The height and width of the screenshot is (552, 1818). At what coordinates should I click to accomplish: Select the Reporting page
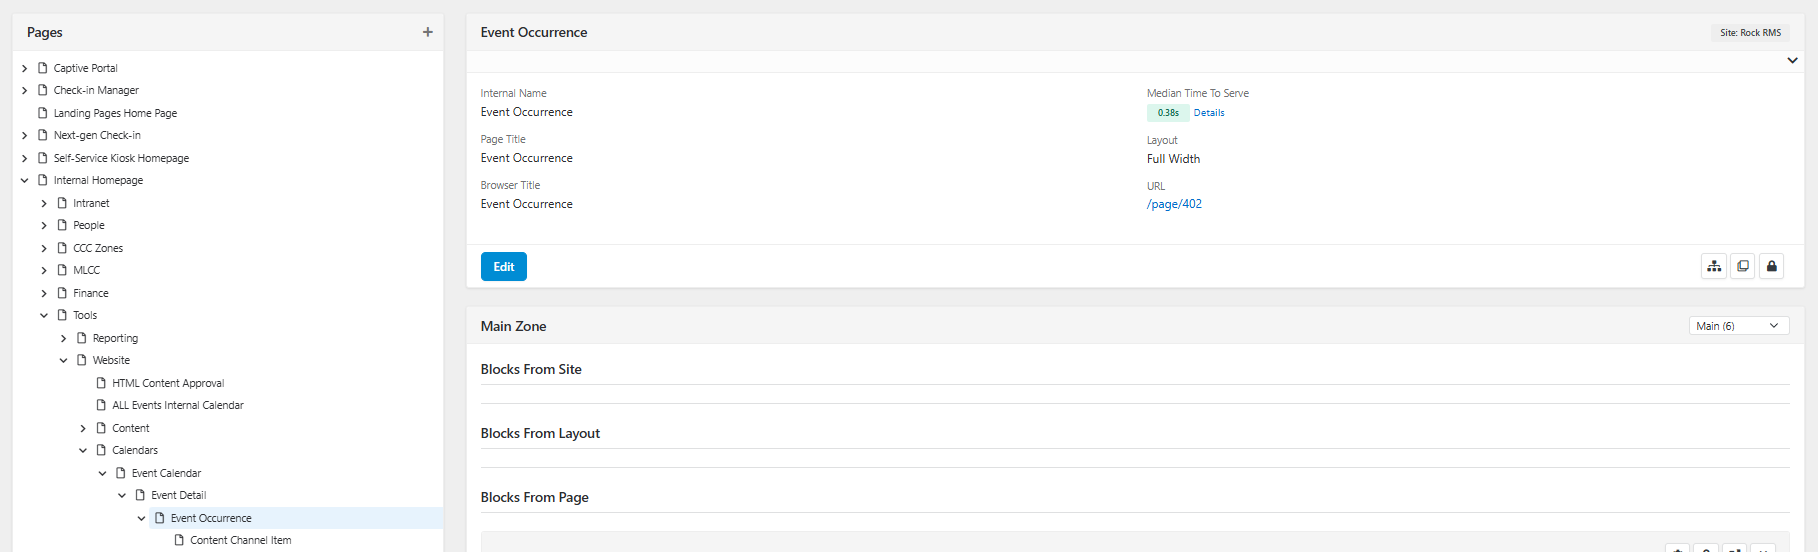[116, 338]
